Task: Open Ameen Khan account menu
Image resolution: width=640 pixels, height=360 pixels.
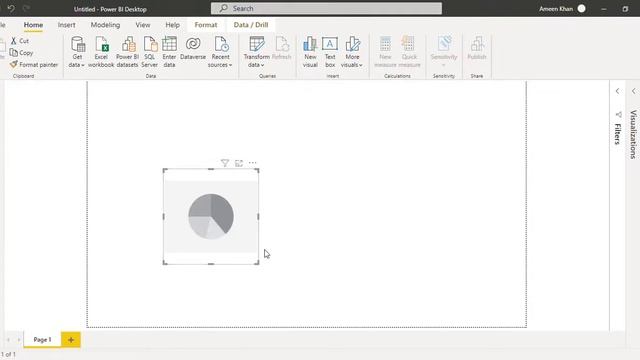Action: pyautogui.click(x=562, y=9)
